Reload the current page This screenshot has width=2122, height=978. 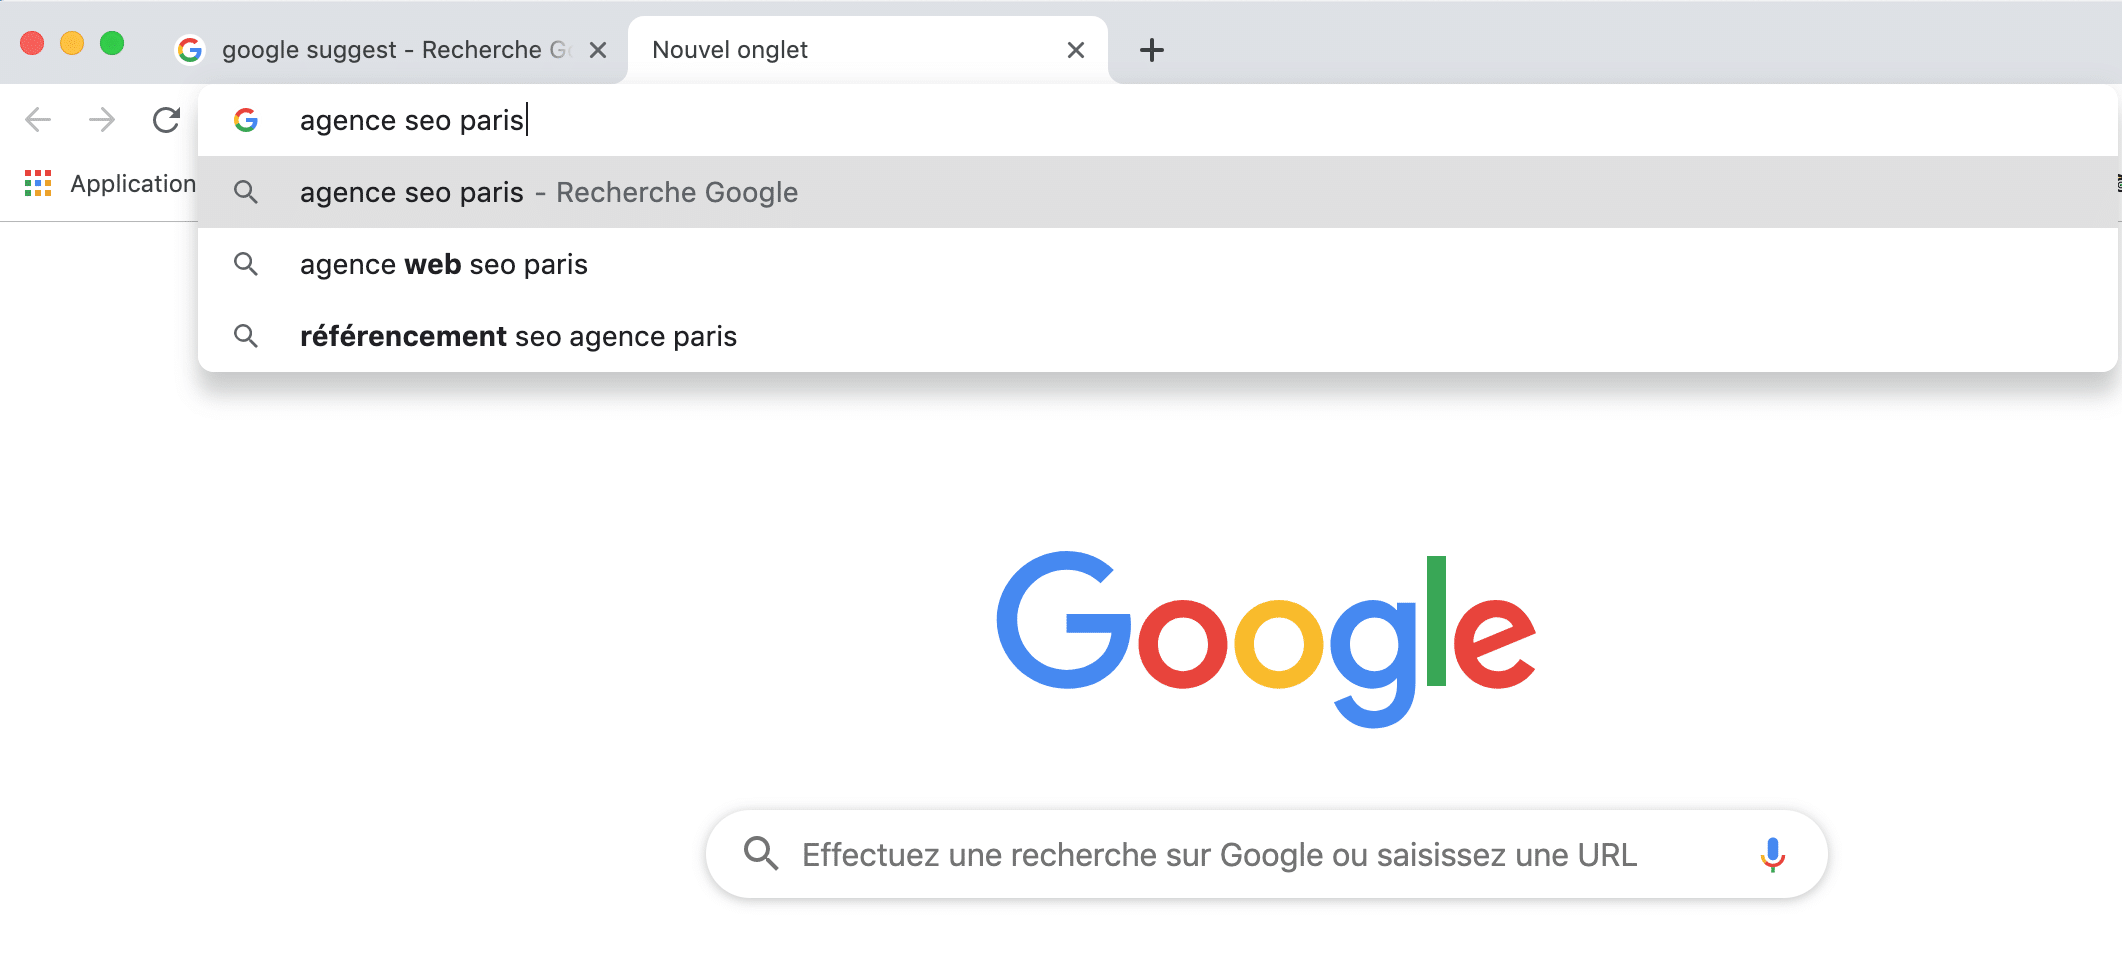pos(166,120)
